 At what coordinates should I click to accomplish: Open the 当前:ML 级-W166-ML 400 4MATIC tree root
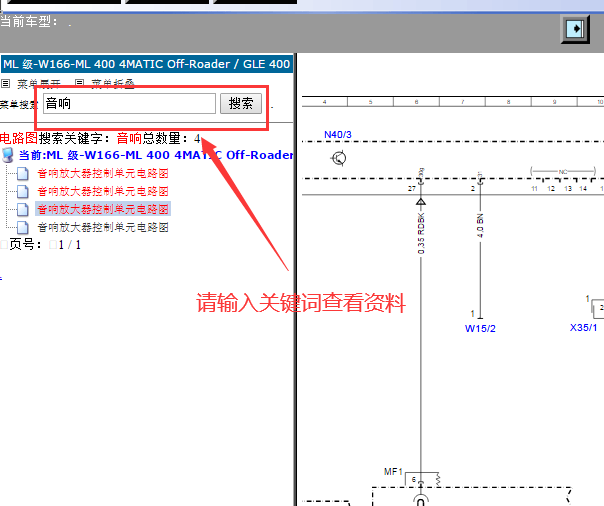pos(156,155)
